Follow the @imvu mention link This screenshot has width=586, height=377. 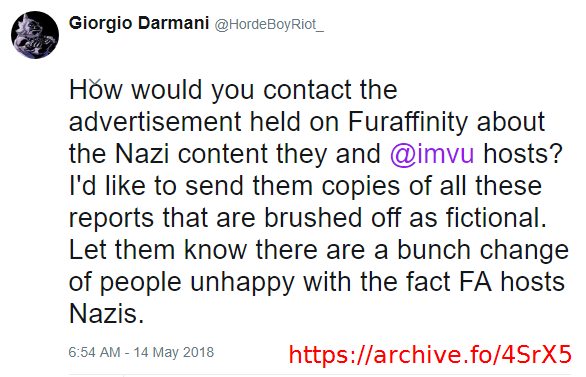click(432, 154)
